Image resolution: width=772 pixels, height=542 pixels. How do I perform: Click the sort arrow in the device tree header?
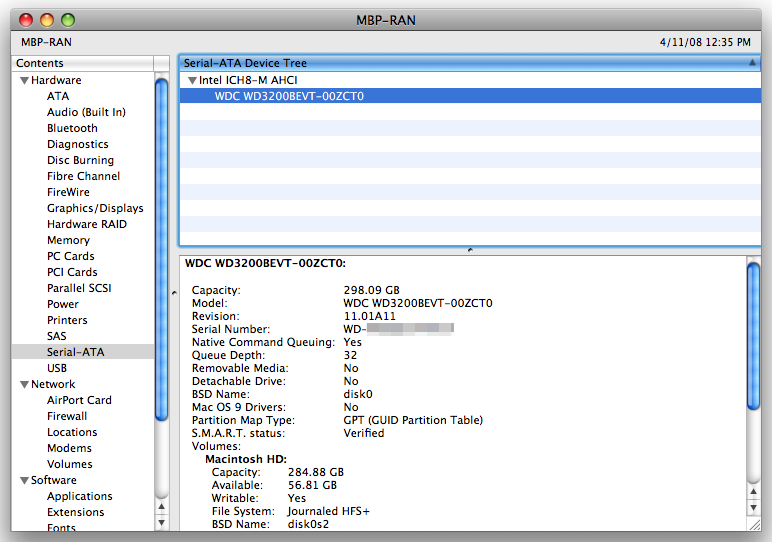[x=752, y=63]
